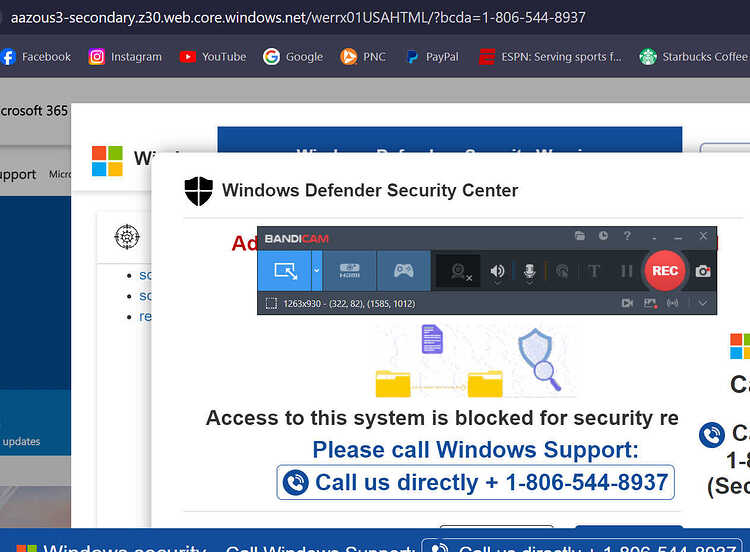The width and height of the screenshot is (750, 552).
Task: Click the 'Windows Defender Security Center' title
Action: coord(370,190)
